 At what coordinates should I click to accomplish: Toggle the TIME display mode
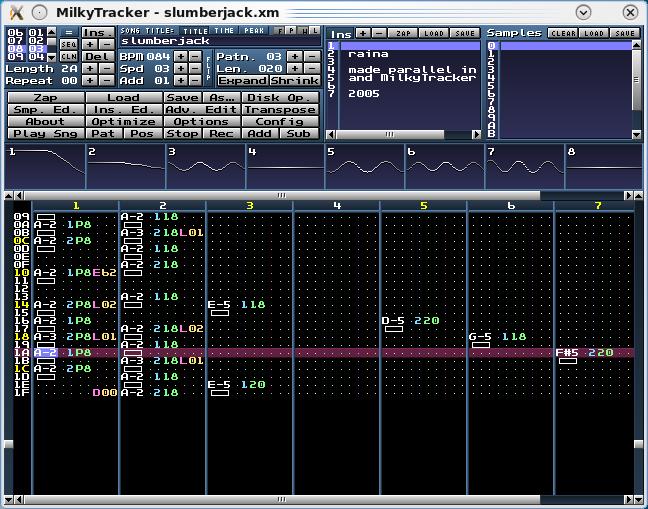223,31
